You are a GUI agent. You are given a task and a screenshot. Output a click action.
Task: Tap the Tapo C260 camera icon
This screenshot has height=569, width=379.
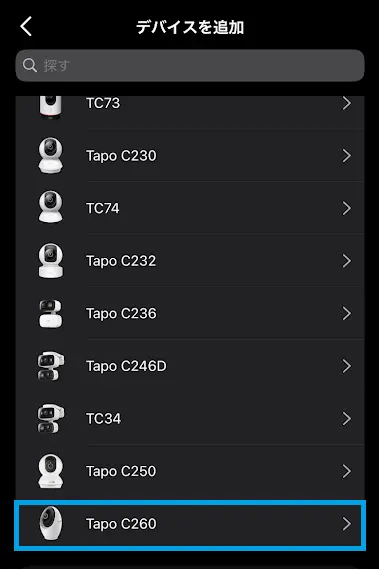(50, 523)
